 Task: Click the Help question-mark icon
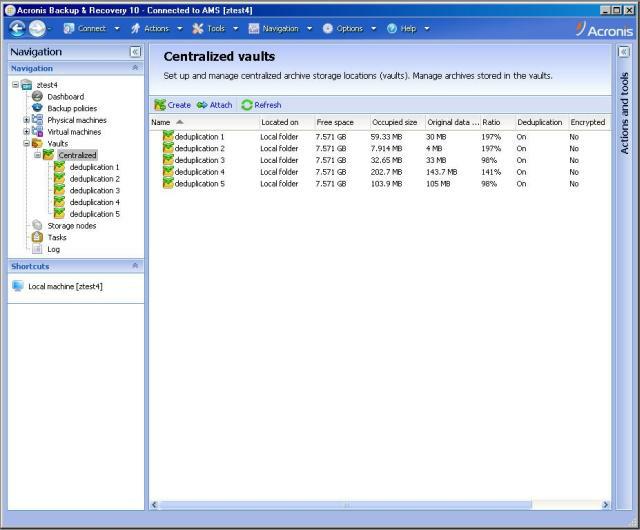(x=392, y=28)
